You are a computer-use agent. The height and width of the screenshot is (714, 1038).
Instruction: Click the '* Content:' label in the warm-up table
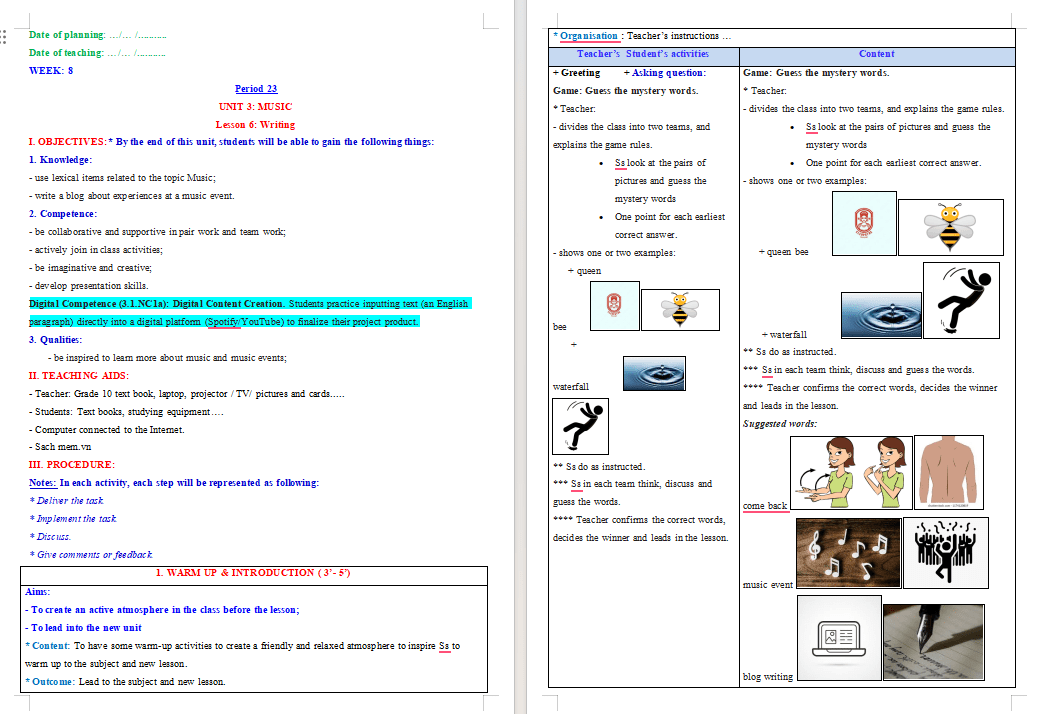[x=47, y=646]
